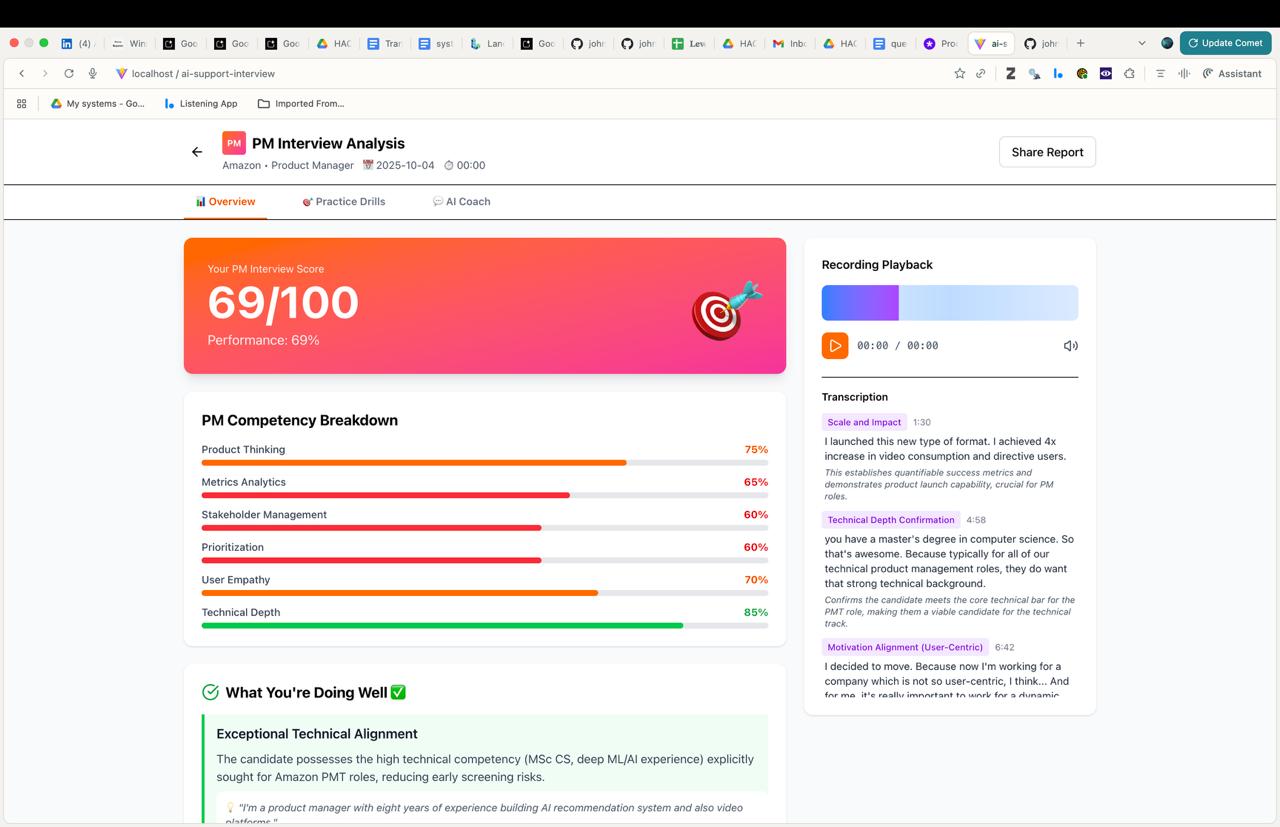Bookmark this page with the star icon
Viewport: 1280px width, 827px height.
(960, 73)
